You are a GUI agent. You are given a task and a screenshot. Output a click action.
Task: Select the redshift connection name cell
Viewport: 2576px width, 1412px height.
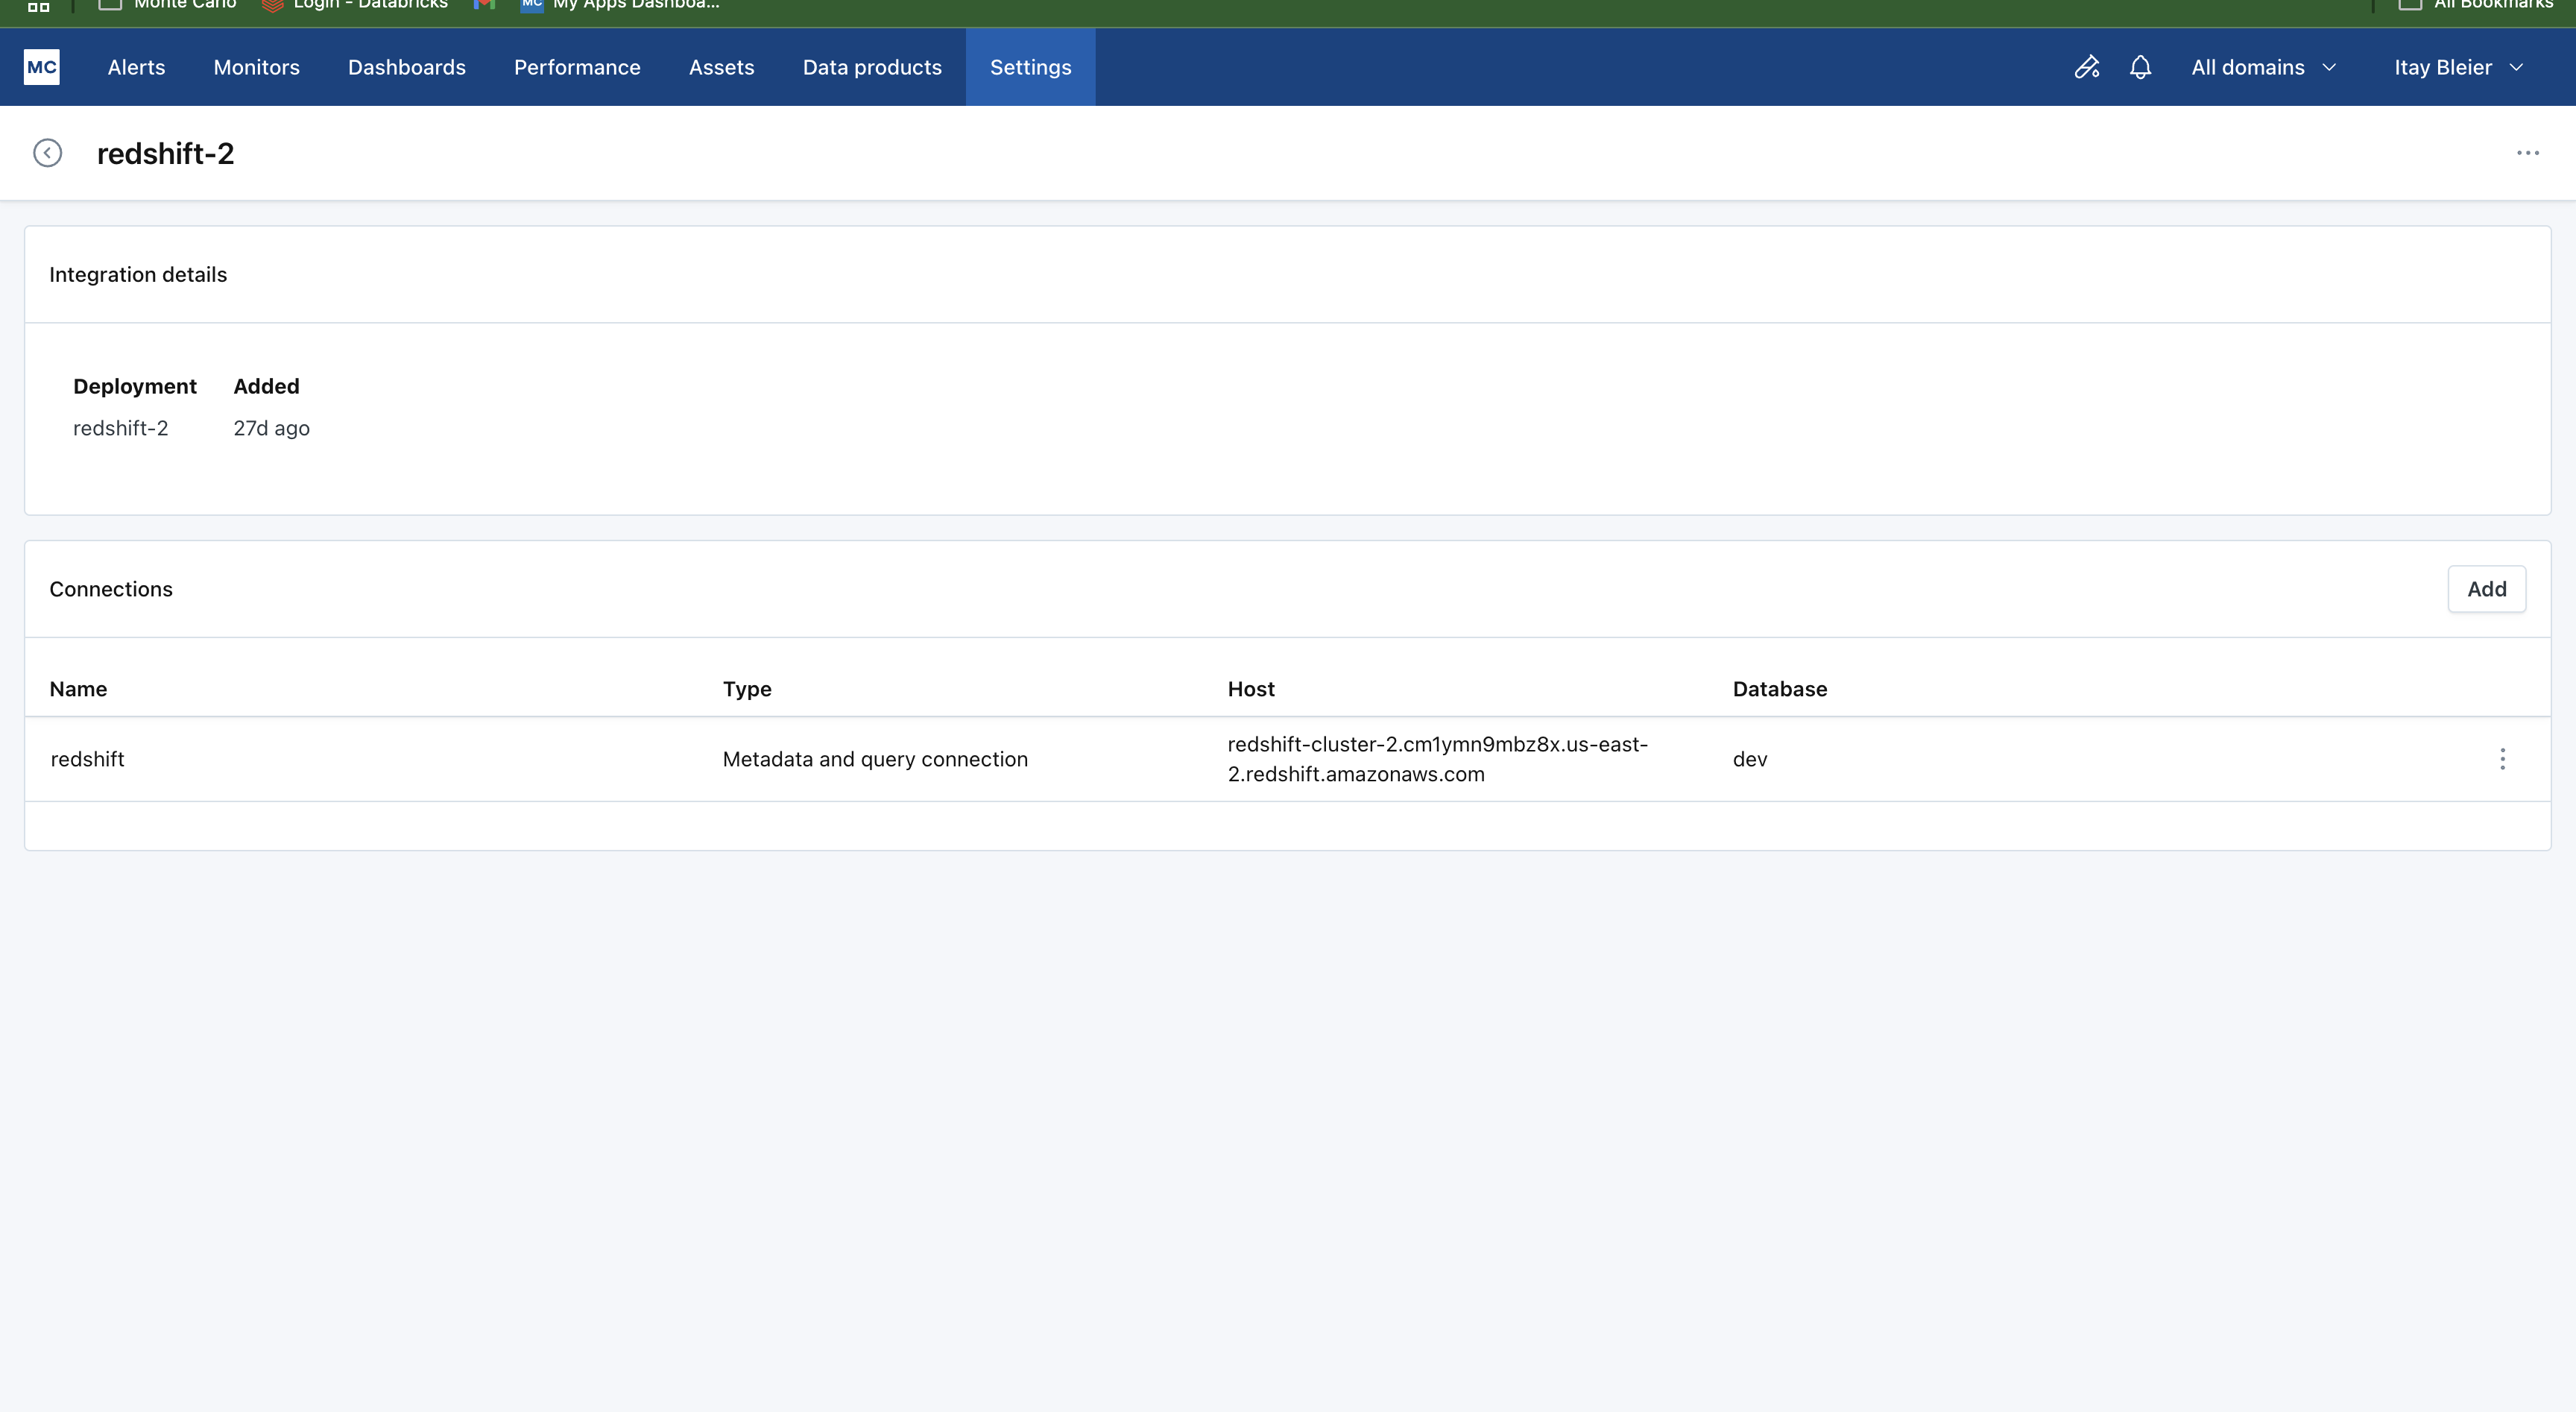point(87,759)
